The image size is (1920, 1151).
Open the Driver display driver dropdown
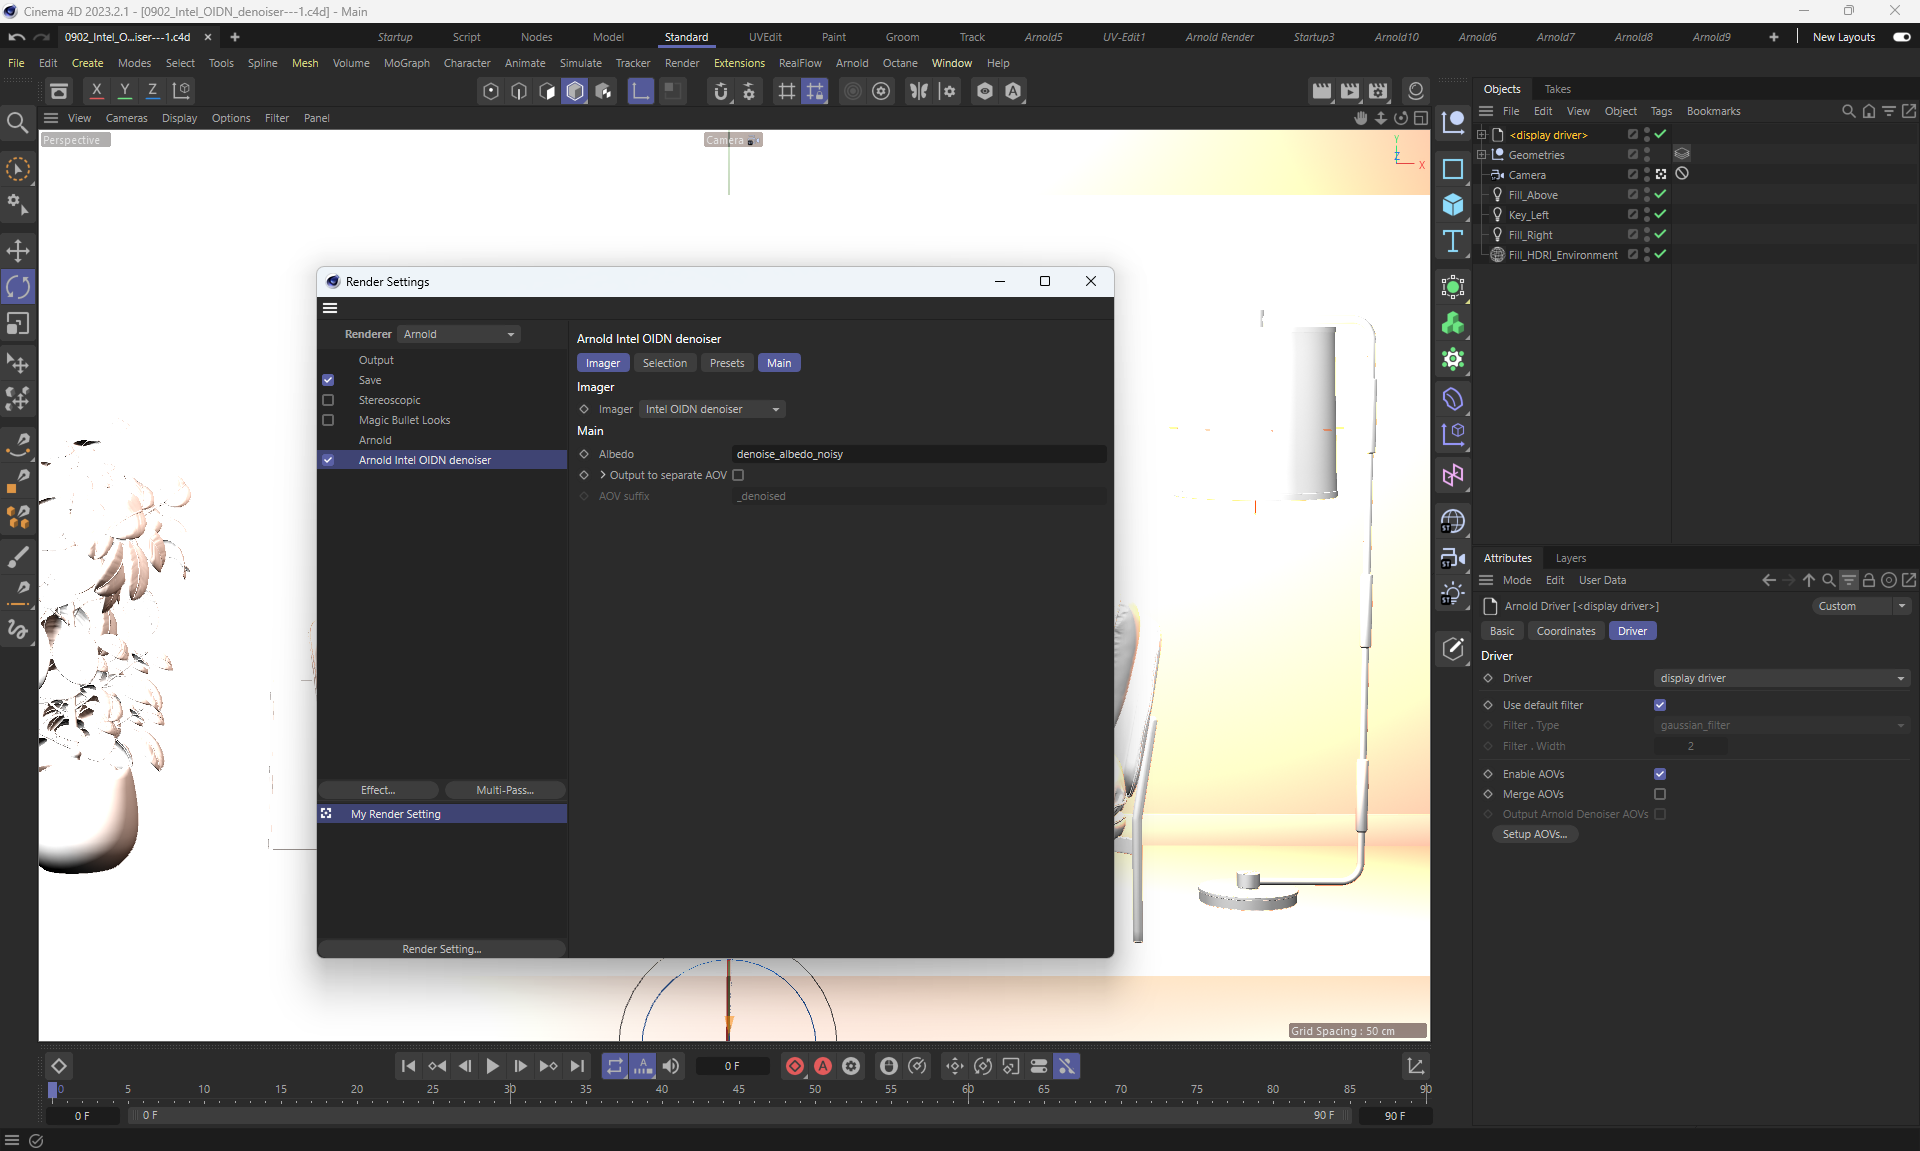[x=1781, y=678]
